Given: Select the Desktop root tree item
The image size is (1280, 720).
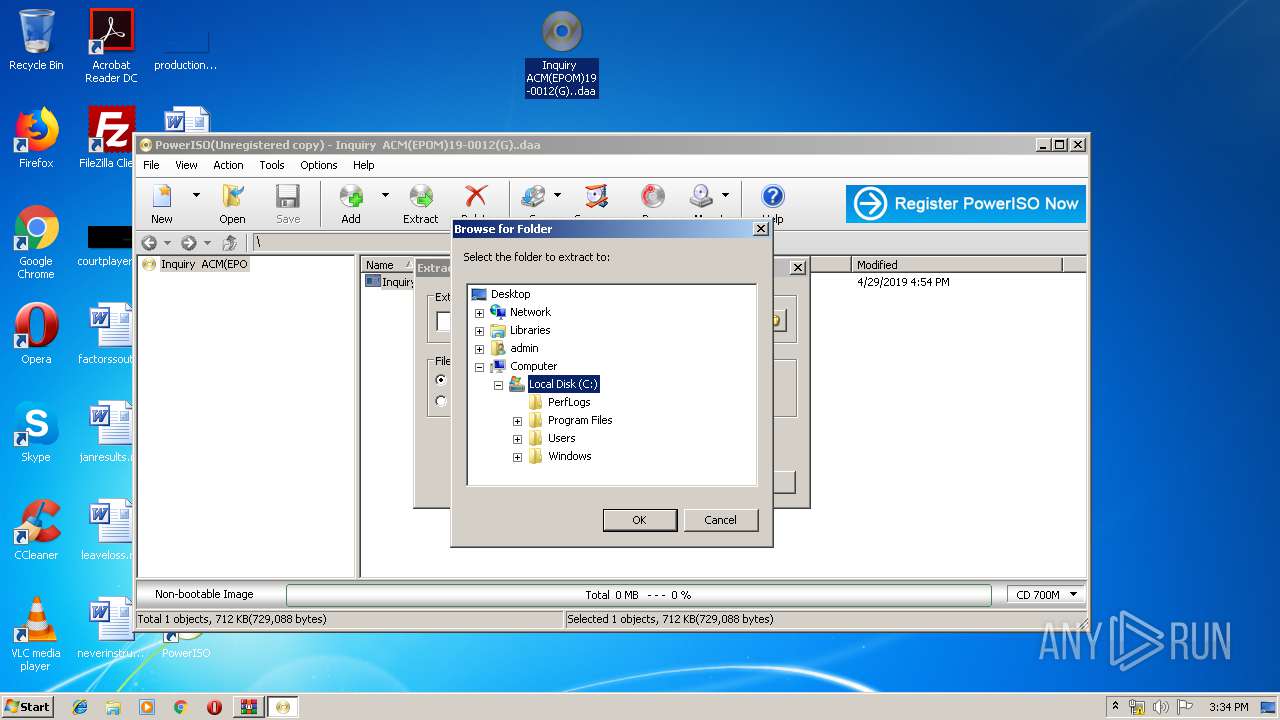Looking at the screenshot, I should tap(510, 294).
